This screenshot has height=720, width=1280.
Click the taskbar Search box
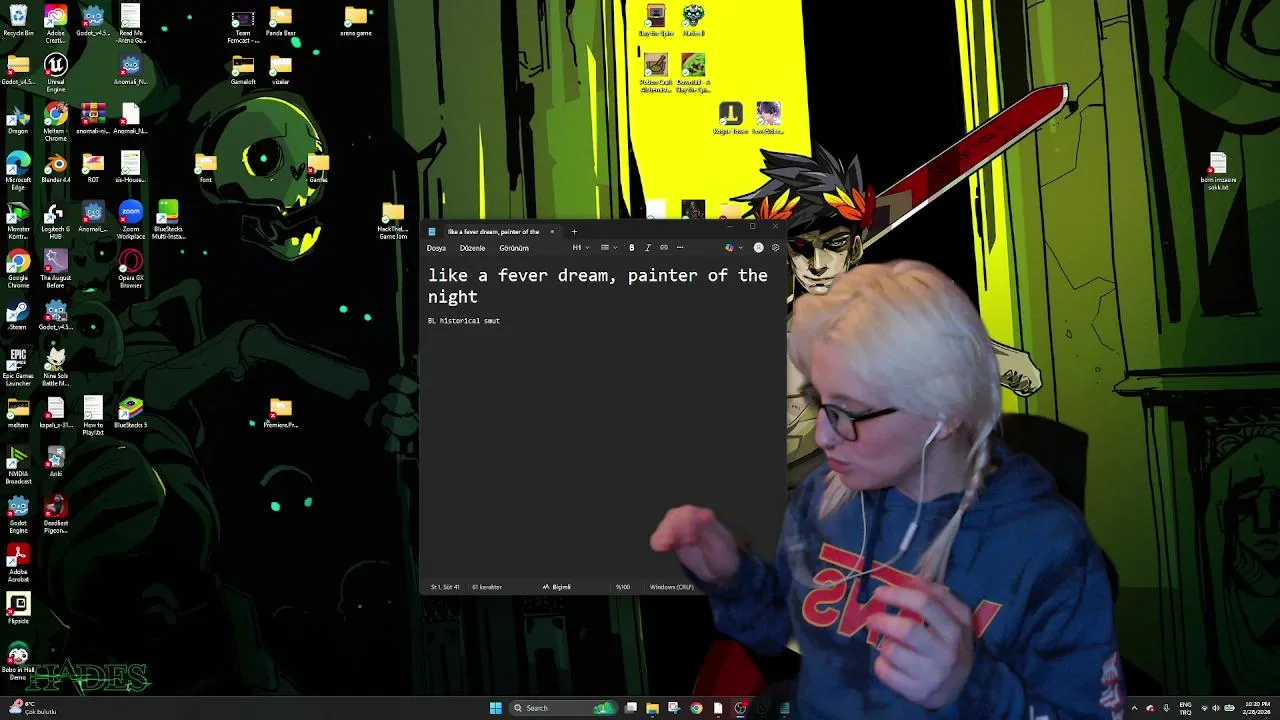coord(562,708)
